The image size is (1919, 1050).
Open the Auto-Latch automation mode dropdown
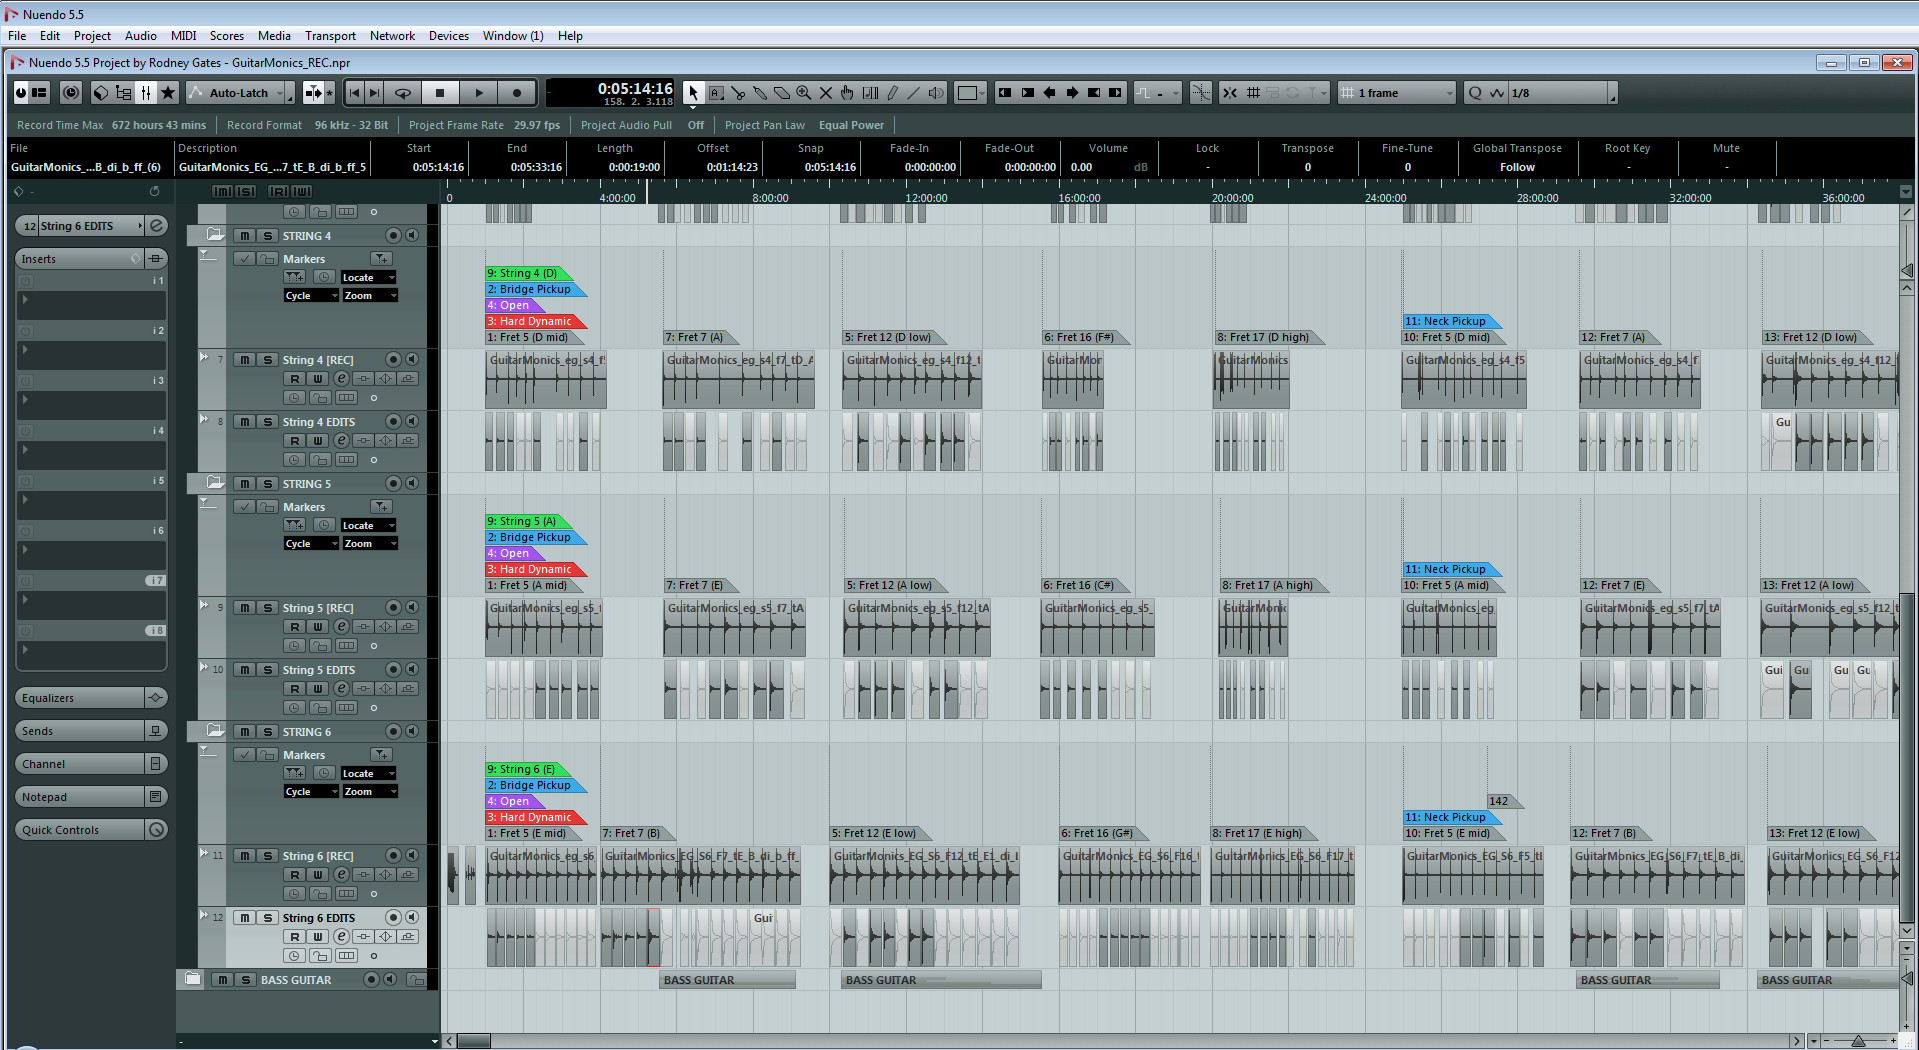click(290, 93)
